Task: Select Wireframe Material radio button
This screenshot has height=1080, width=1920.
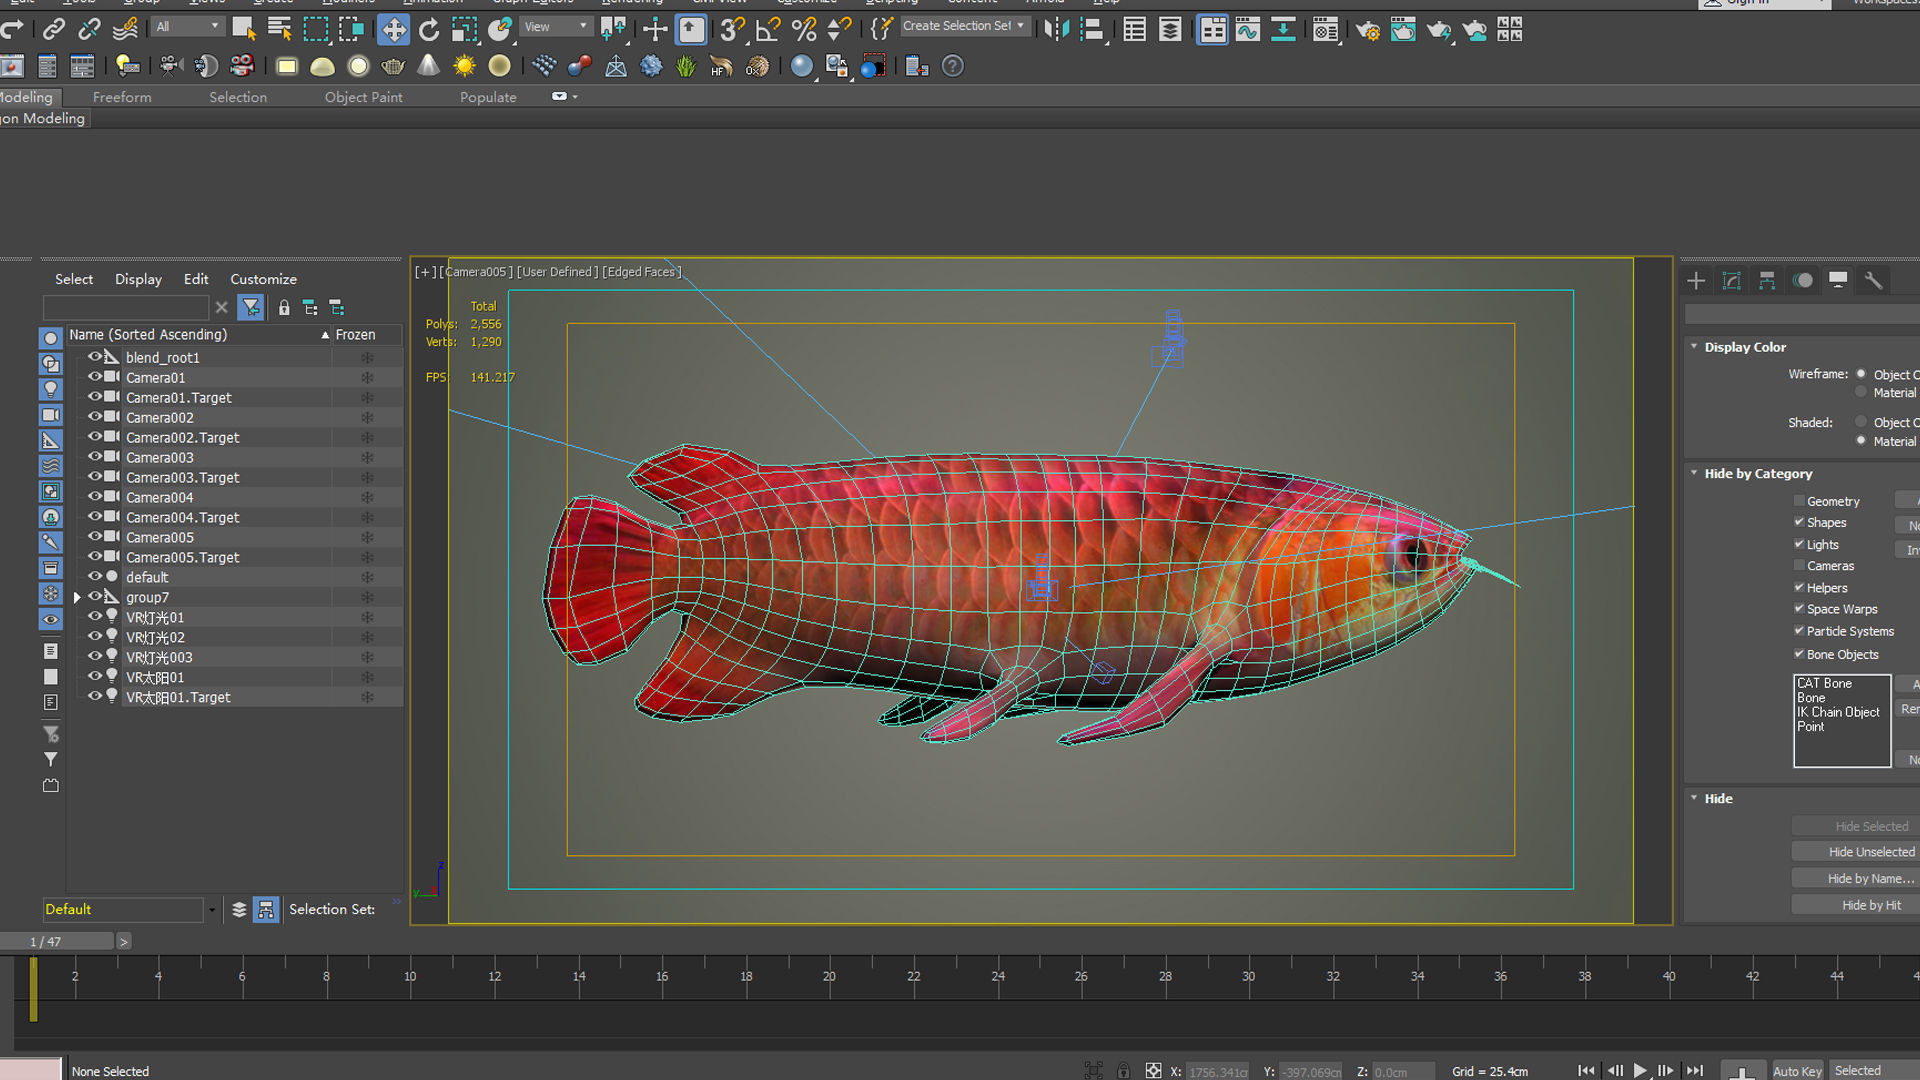Action: (1861, 392)
